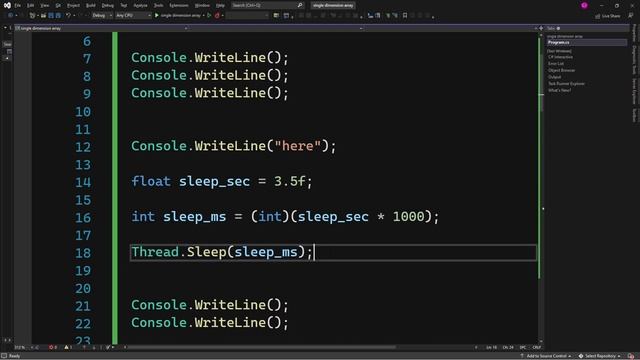Click the Visual Studio logo icon
The width and height of the screenshot is (640, 360).
(7, 5)
